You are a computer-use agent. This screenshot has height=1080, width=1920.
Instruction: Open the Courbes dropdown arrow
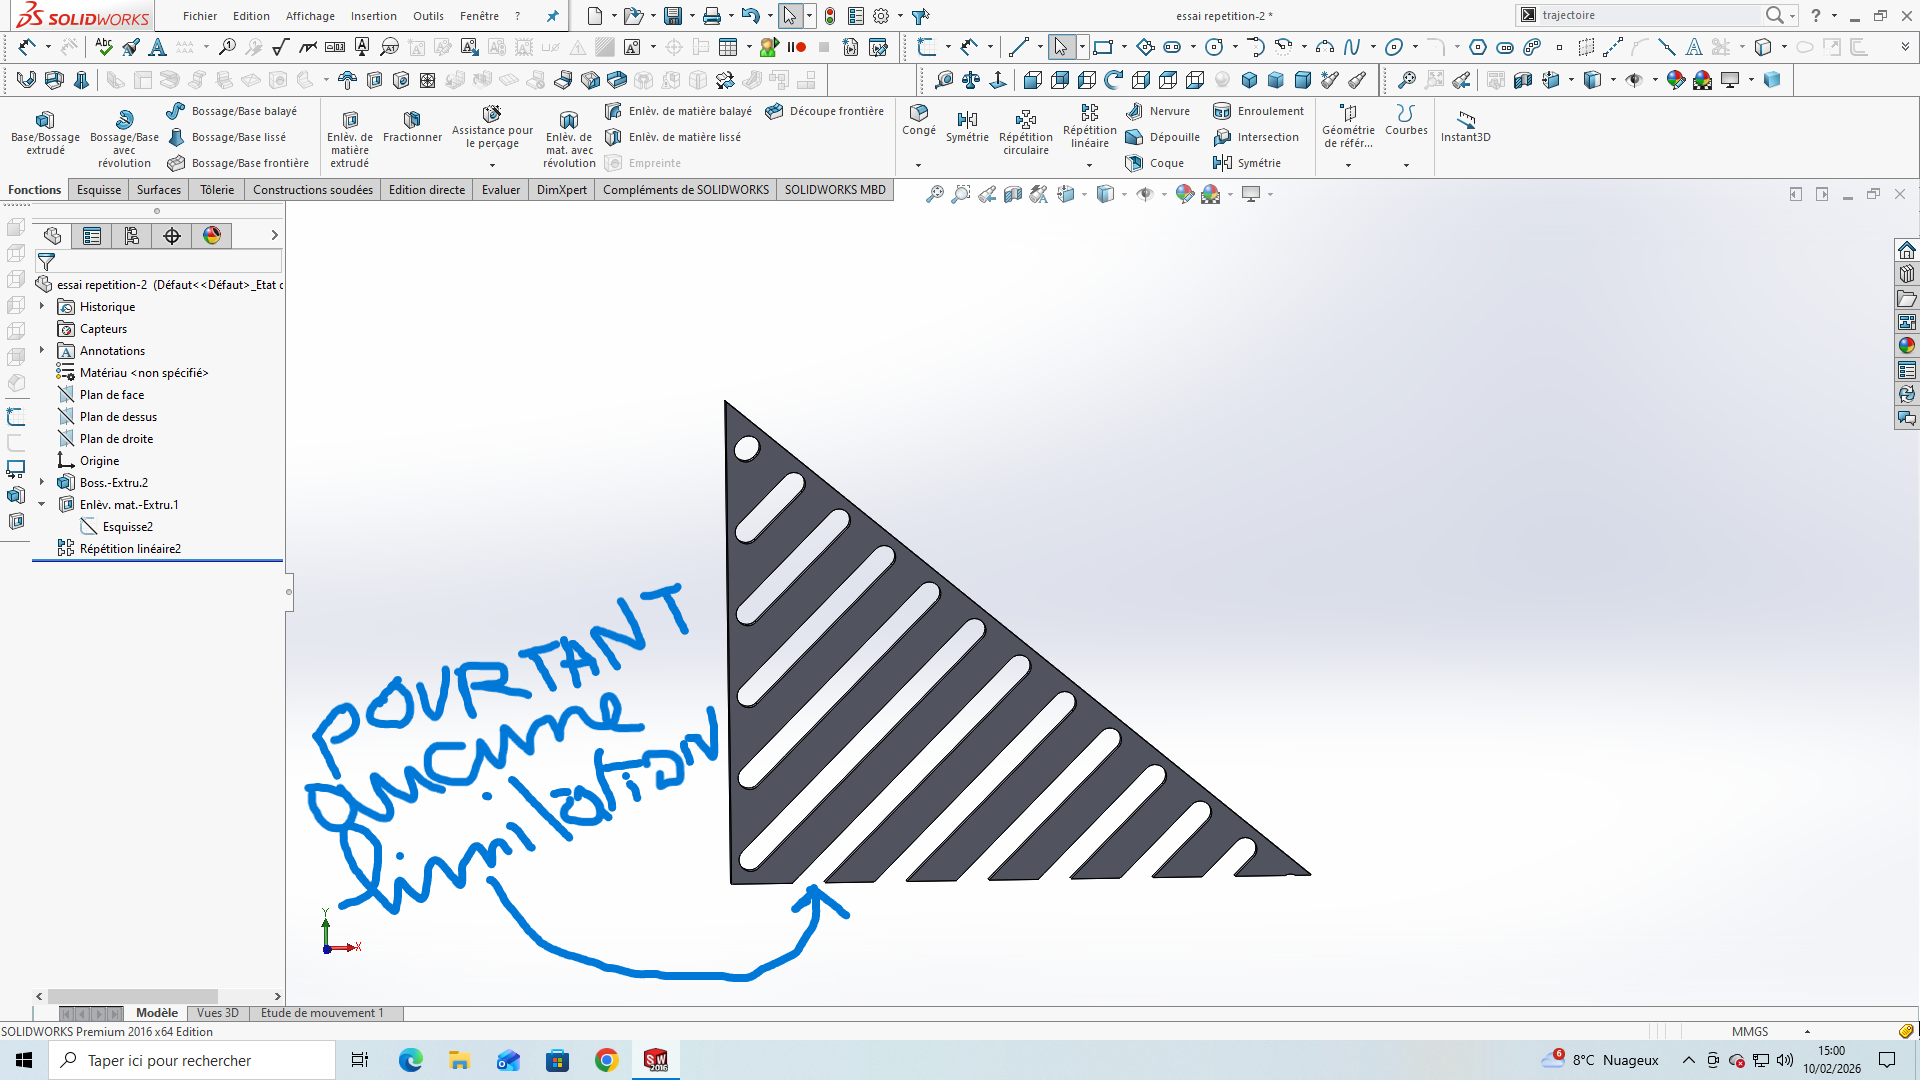pos(1406,165)
